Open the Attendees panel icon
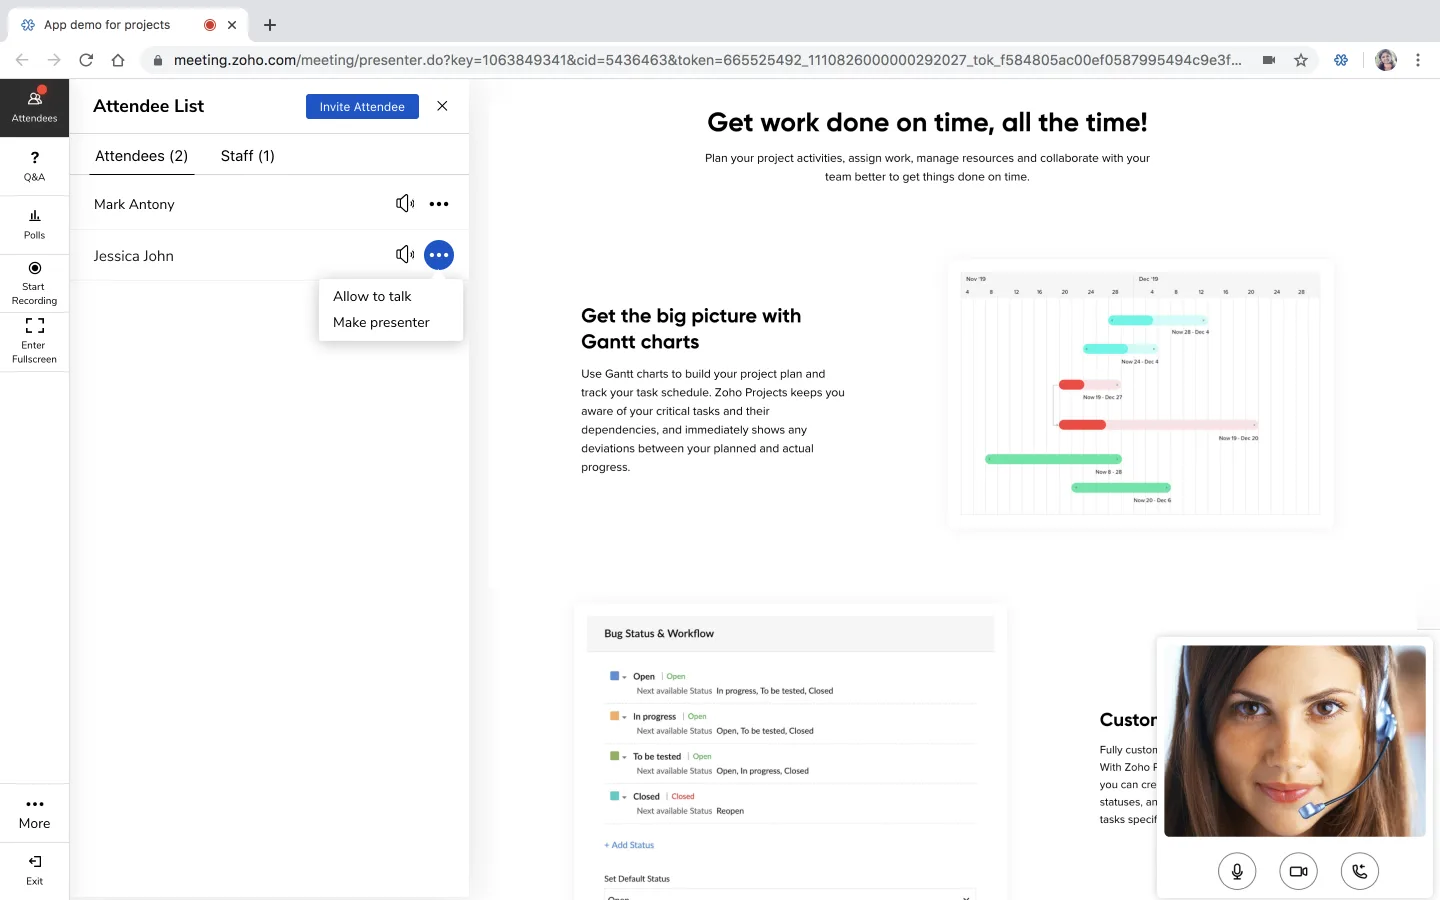Screen dimensions: 1440x900 pos(34,106)
